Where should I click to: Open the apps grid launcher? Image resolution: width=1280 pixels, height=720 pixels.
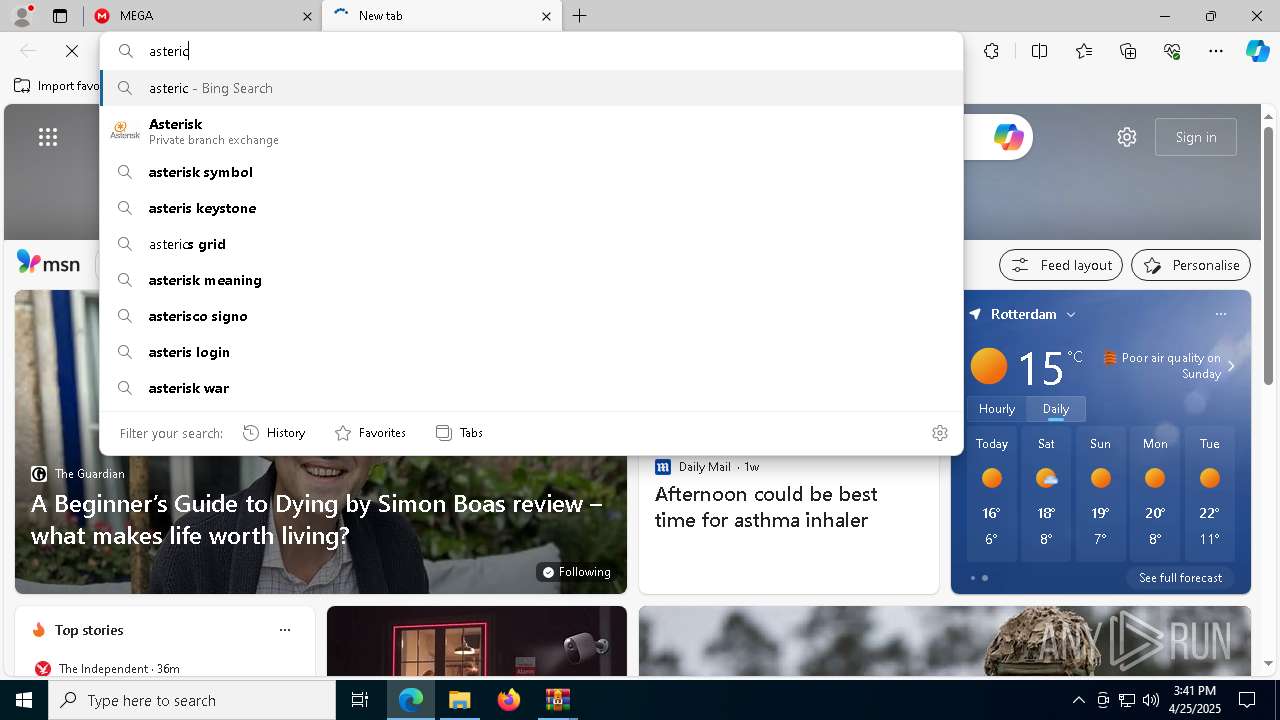[48, 137]
